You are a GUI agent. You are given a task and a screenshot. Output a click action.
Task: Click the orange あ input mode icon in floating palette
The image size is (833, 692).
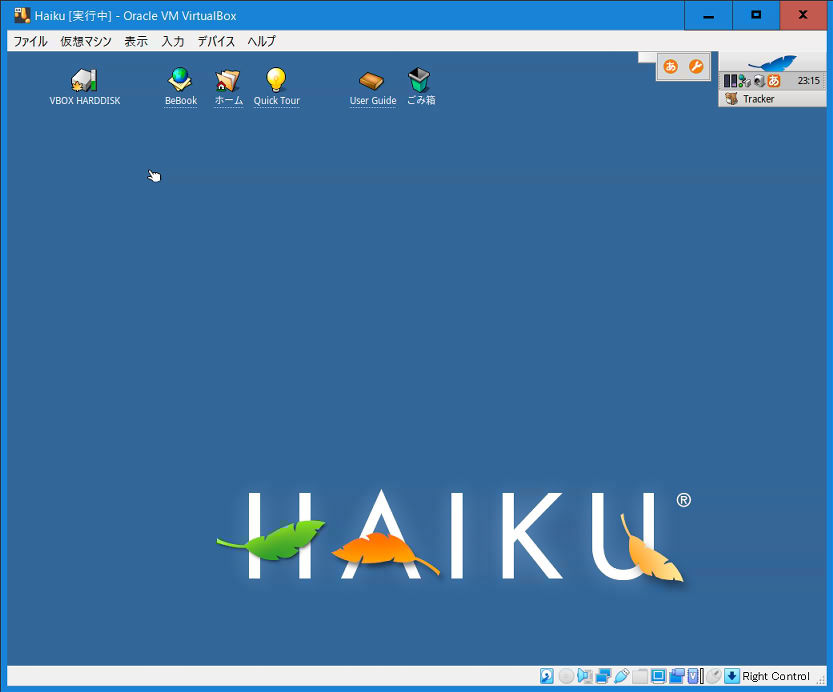[x=670, y=66]
